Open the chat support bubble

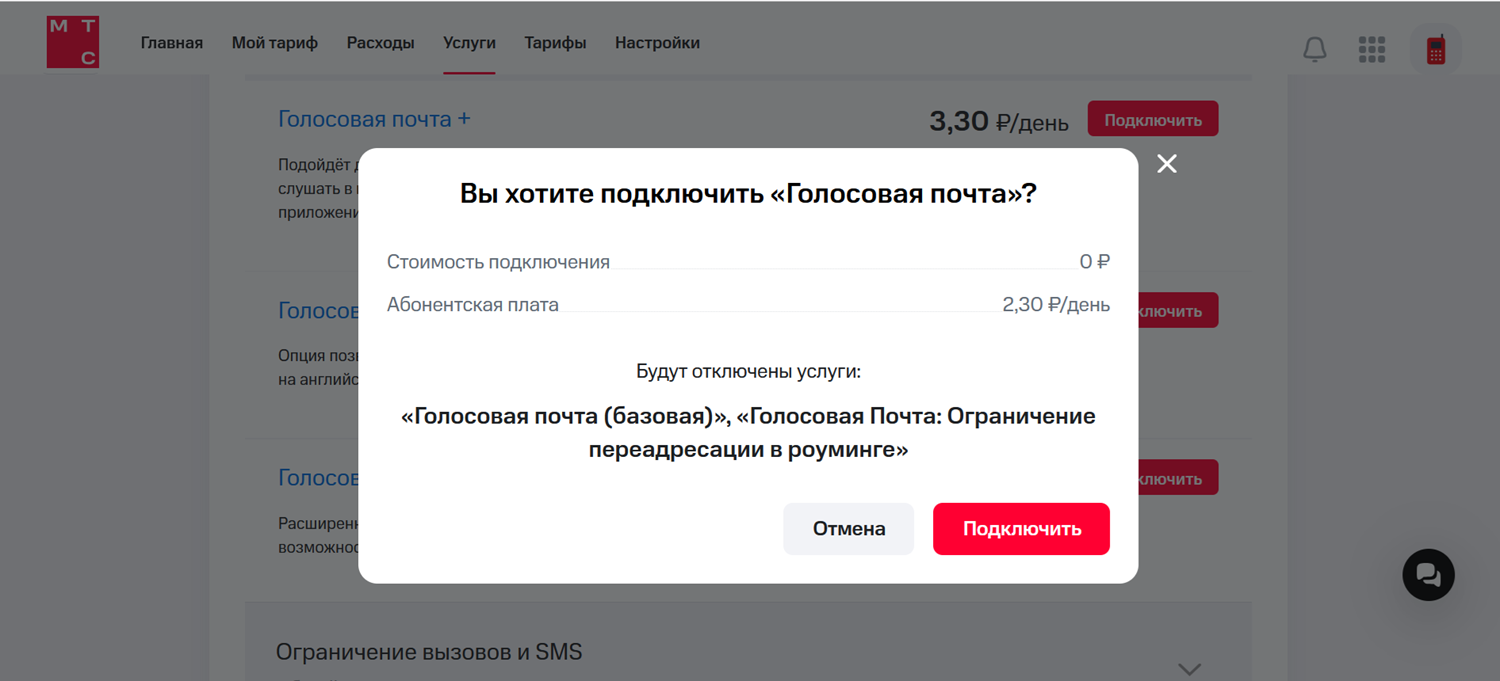click(x=1428, y=575)
